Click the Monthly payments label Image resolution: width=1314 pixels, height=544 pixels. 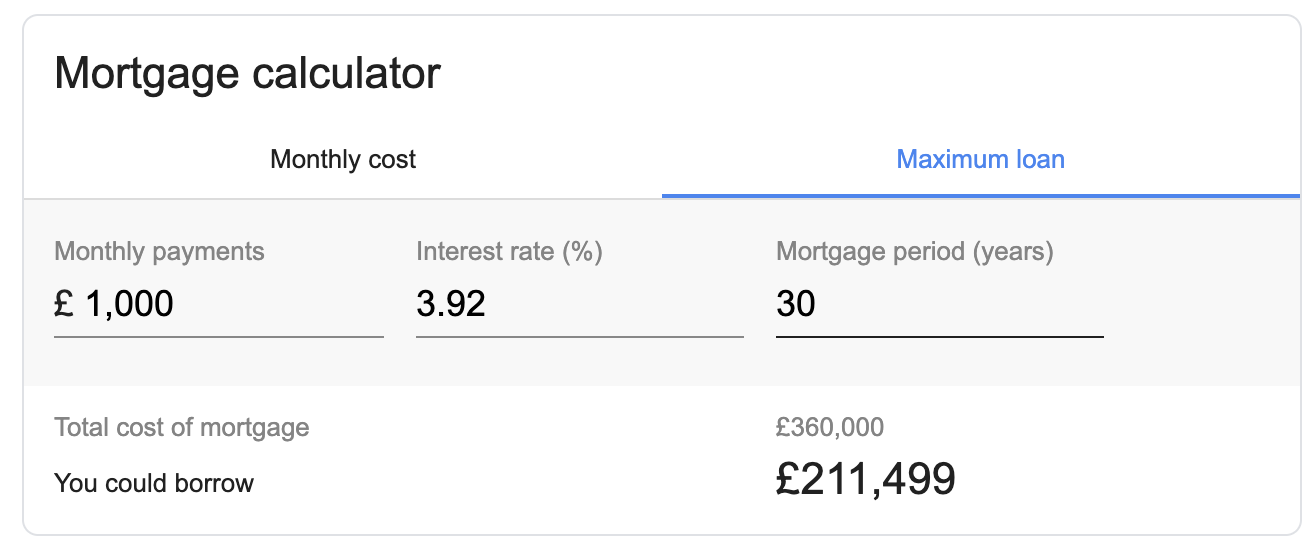pos(159,251)
